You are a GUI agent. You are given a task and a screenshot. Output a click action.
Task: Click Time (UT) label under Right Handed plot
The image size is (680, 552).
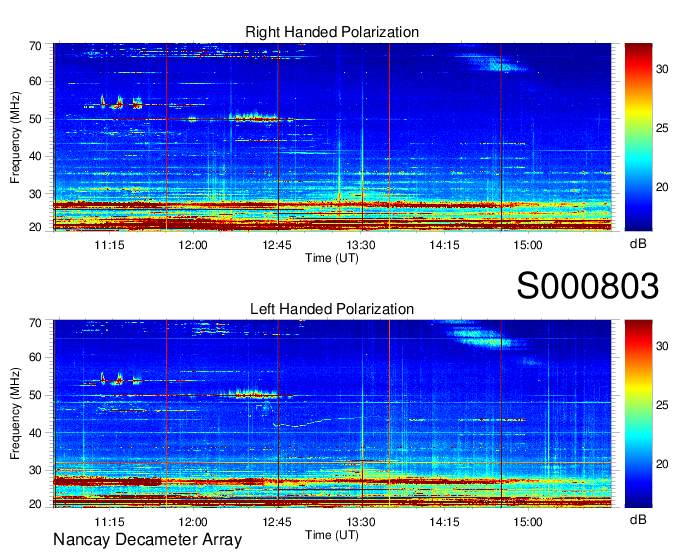(x=332, y=258)
